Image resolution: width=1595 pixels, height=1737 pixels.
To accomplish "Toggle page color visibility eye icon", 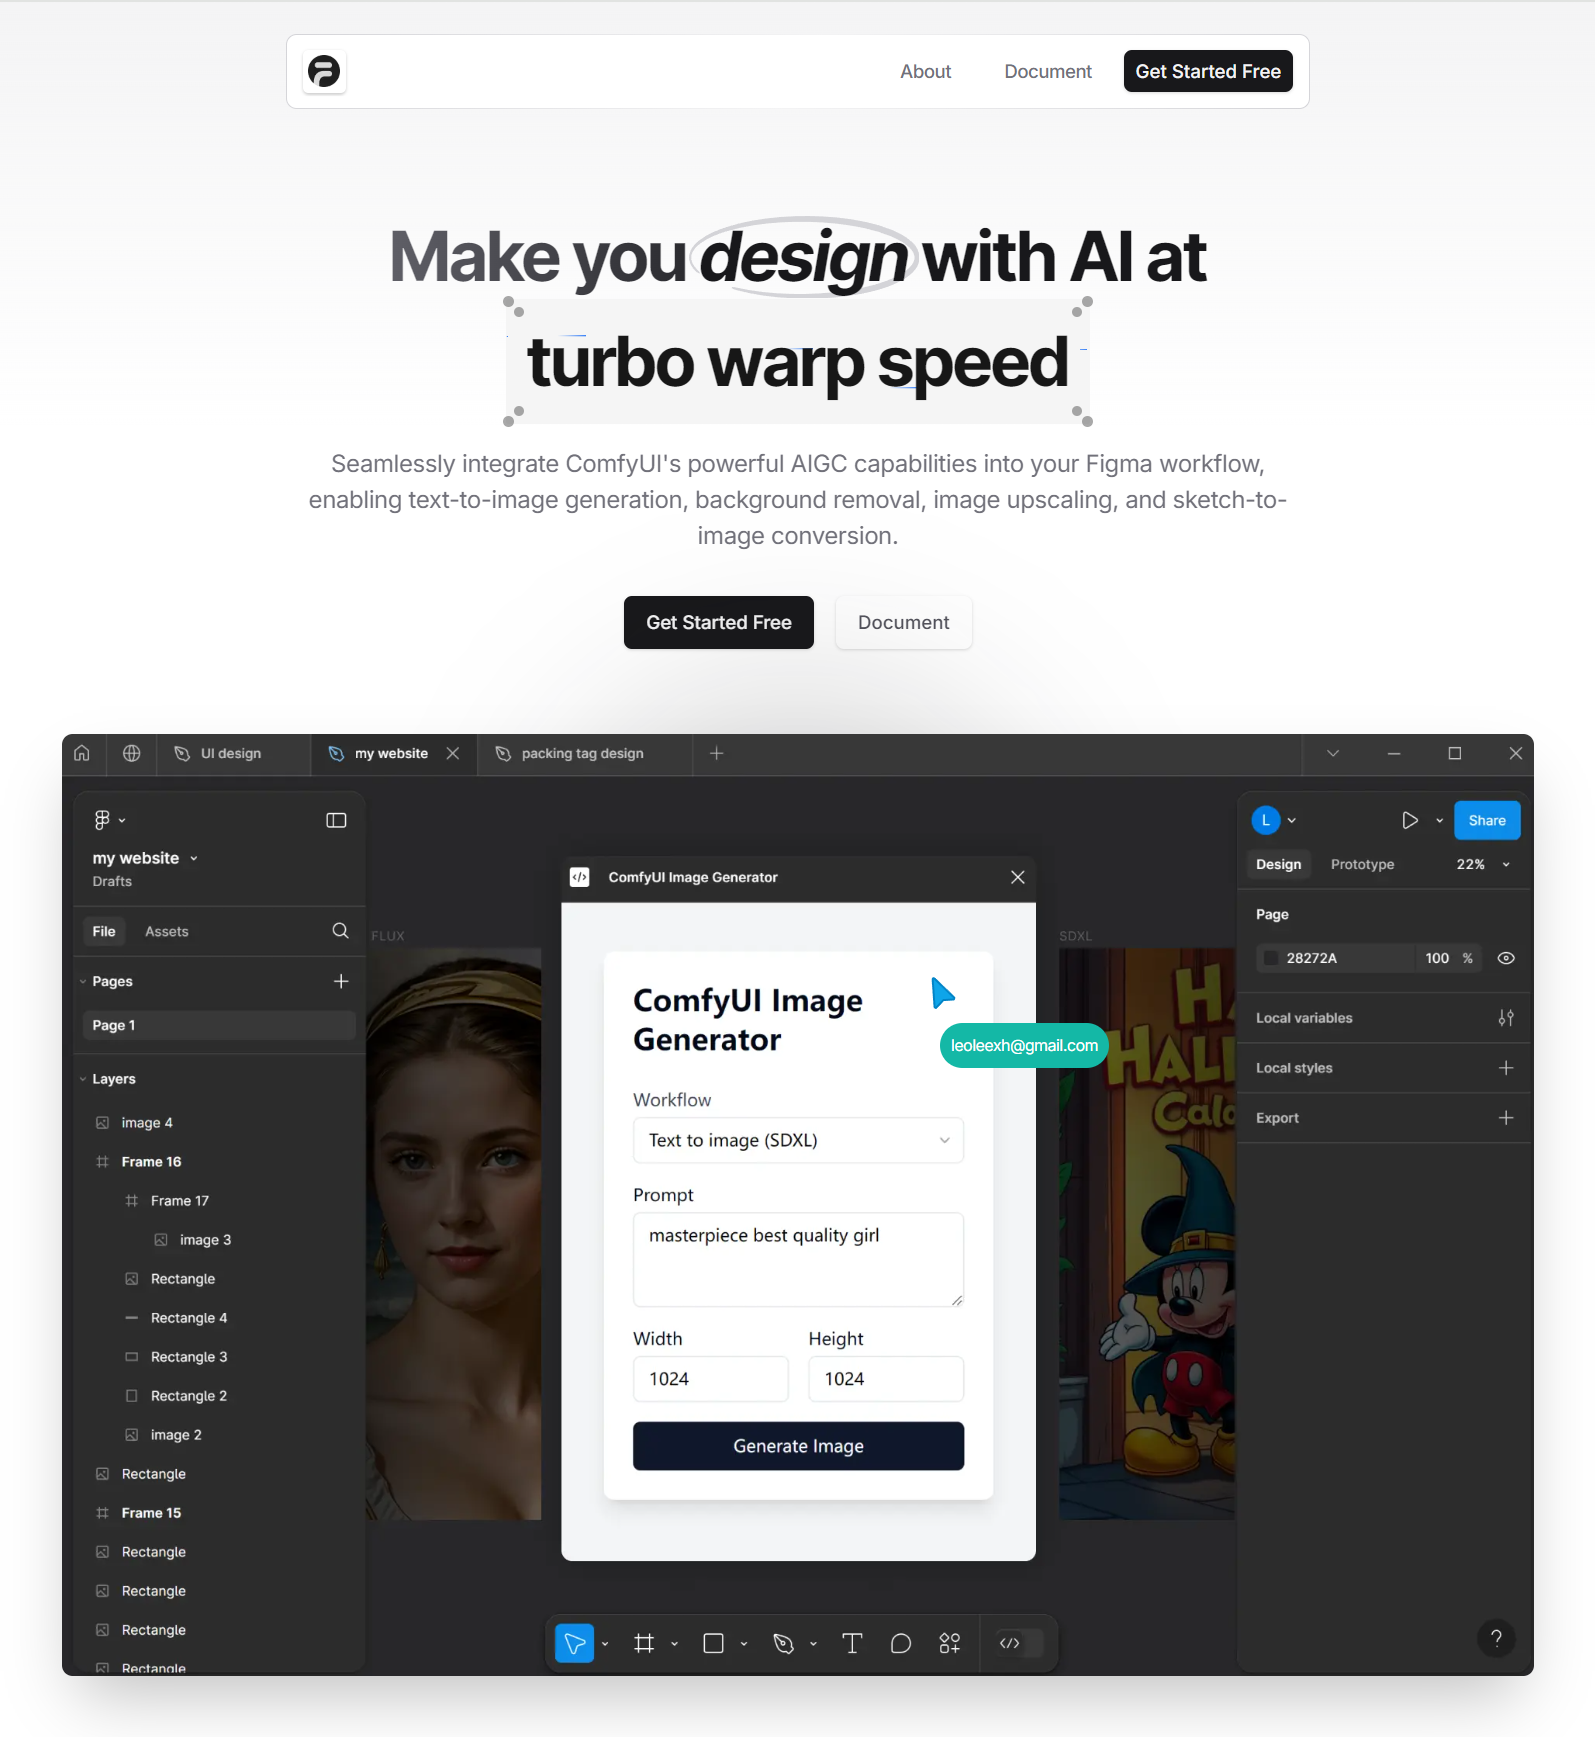I will [1506, 958].
